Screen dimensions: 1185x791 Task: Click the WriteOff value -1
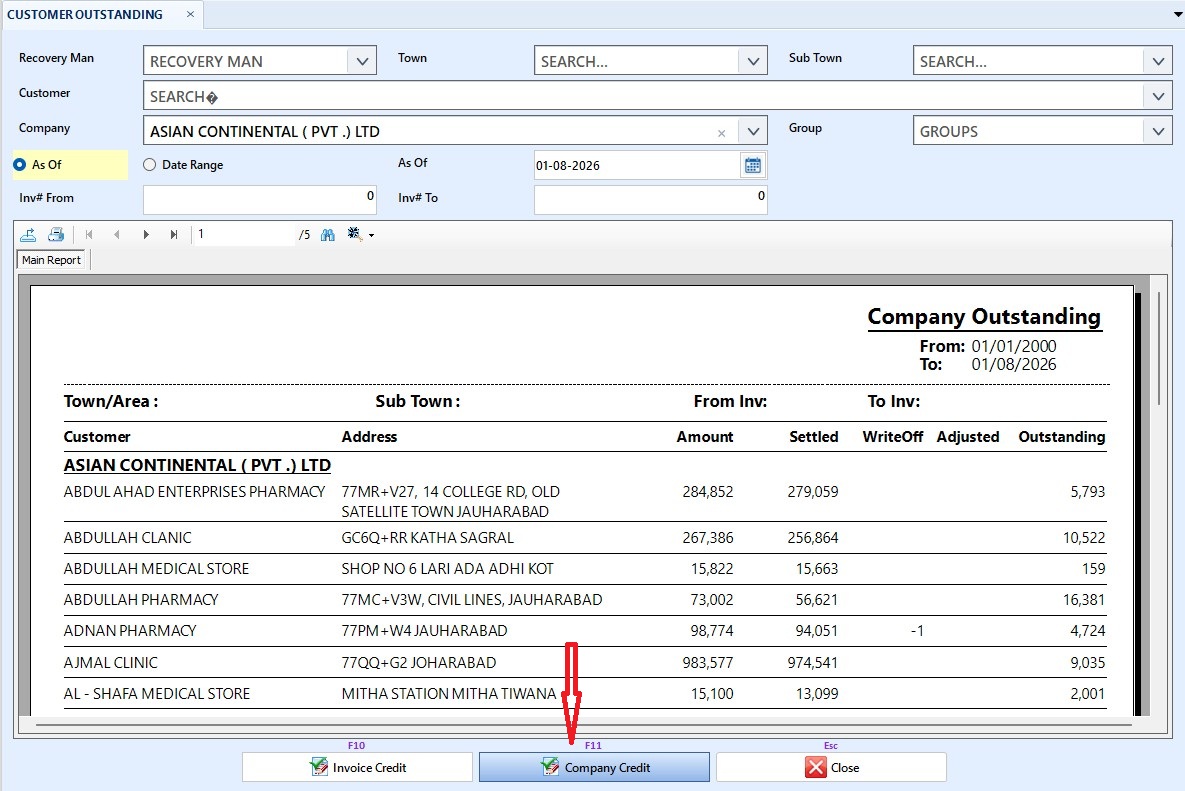(x=917, y=631)
